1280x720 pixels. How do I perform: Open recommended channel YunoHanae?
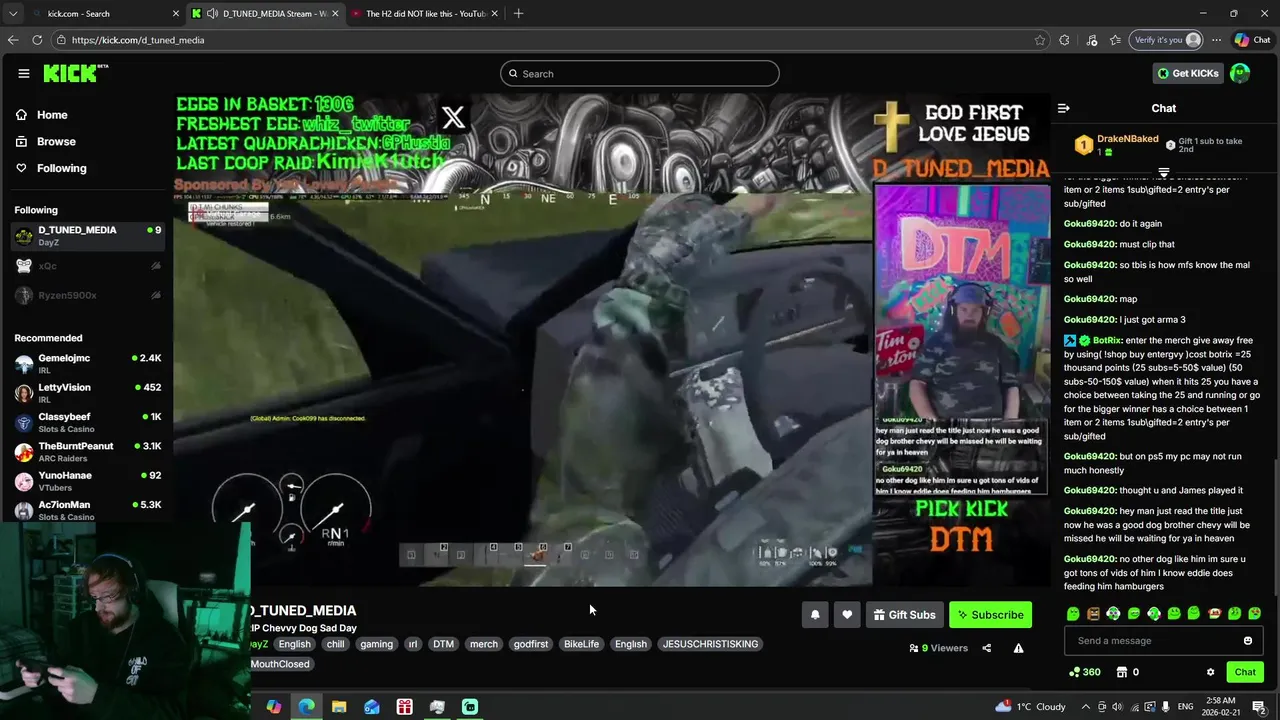pyautogui.click(x=88, y=481)
